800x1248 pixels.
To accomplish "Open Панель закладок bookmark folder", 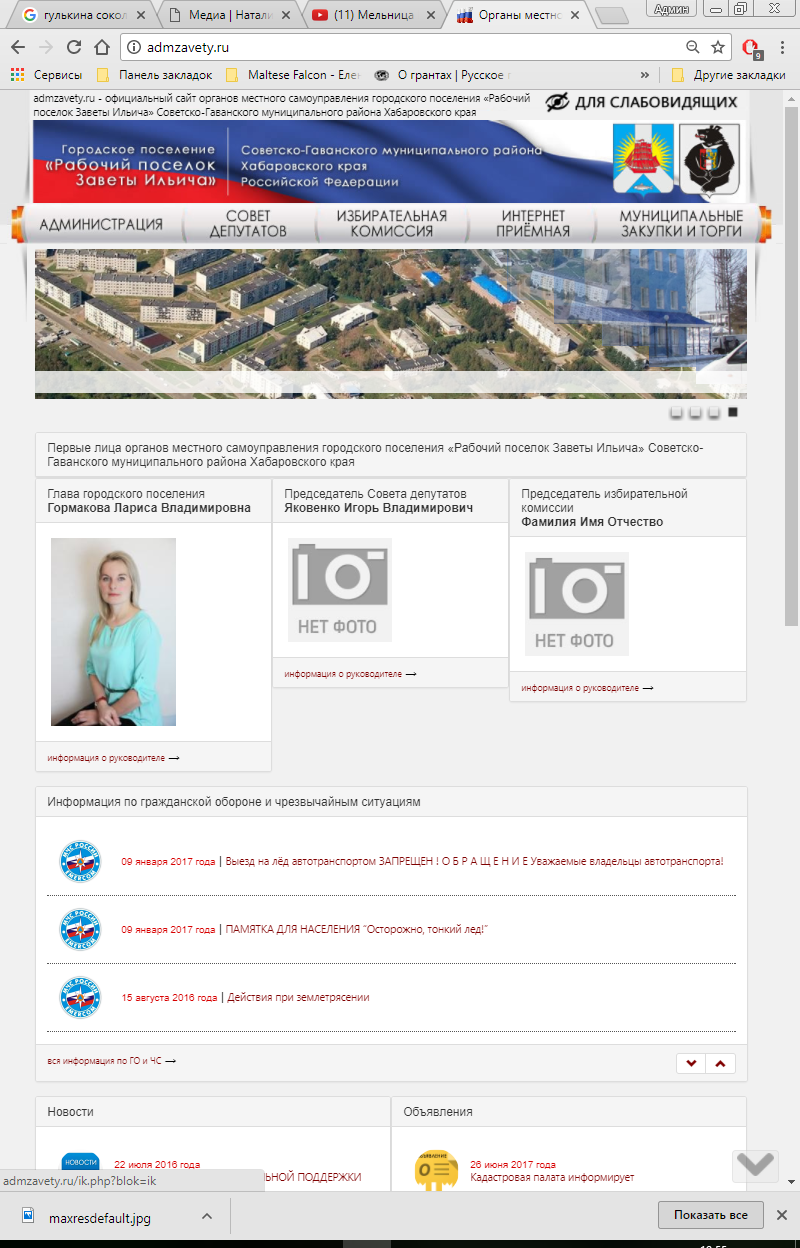I will (x=154, y=75).
